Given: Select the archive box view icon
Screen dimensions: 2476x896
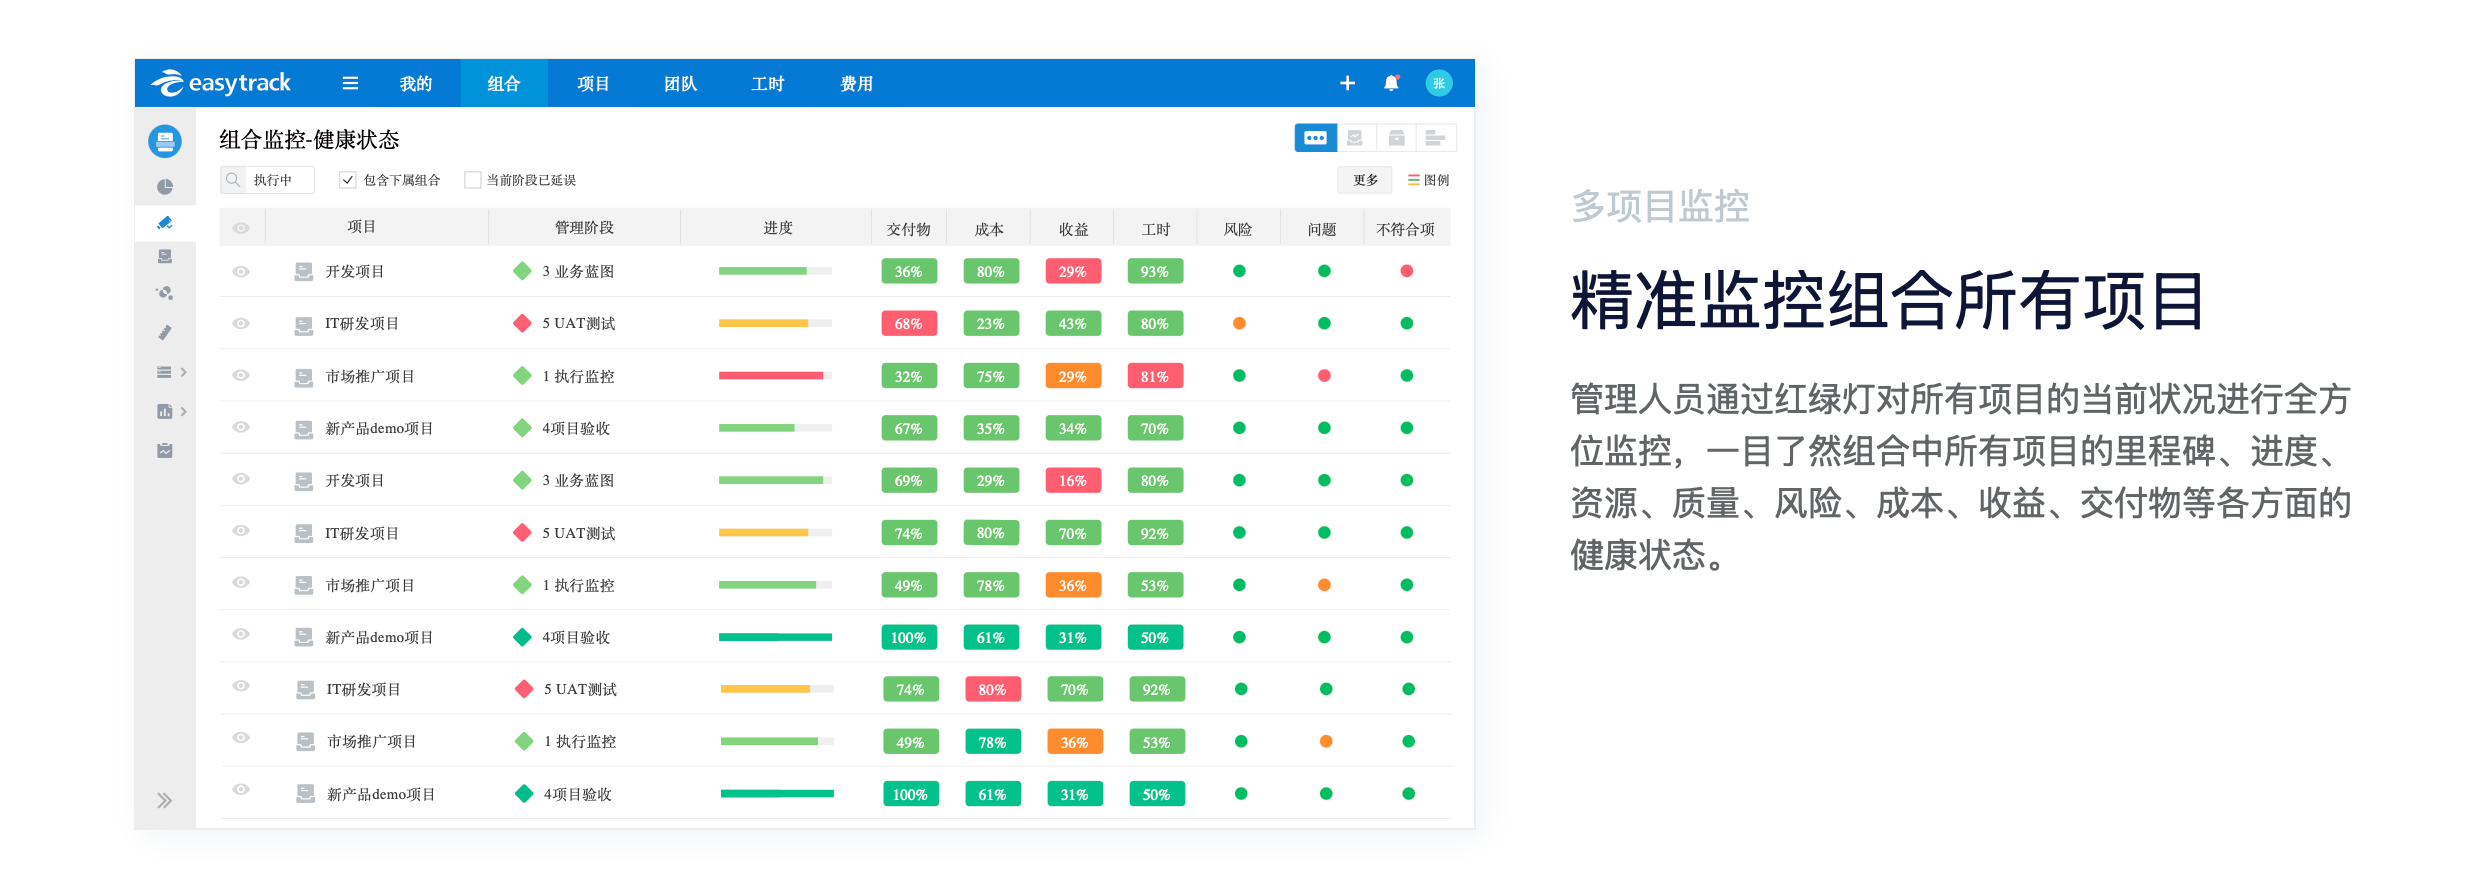Looking at the screenshot, I should [1396, 138].
